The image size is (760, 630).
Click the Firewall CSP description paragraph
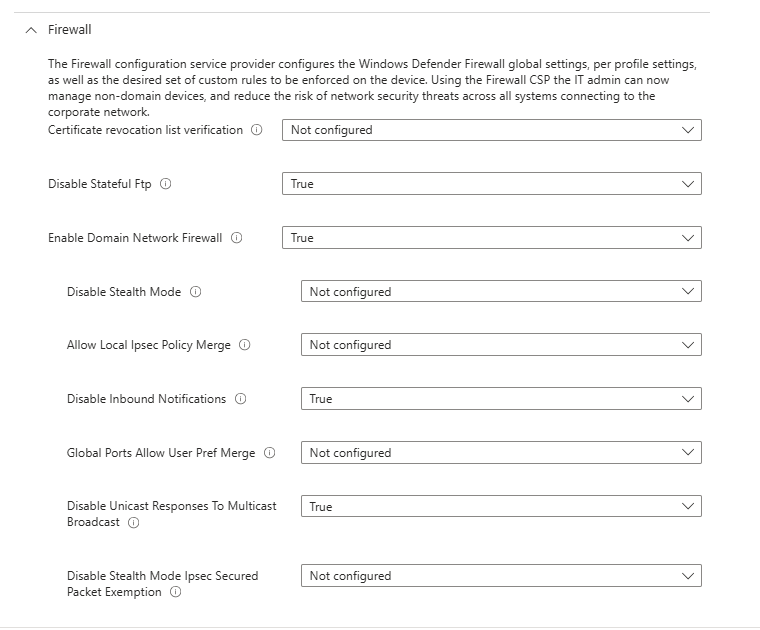click(372, 88)
